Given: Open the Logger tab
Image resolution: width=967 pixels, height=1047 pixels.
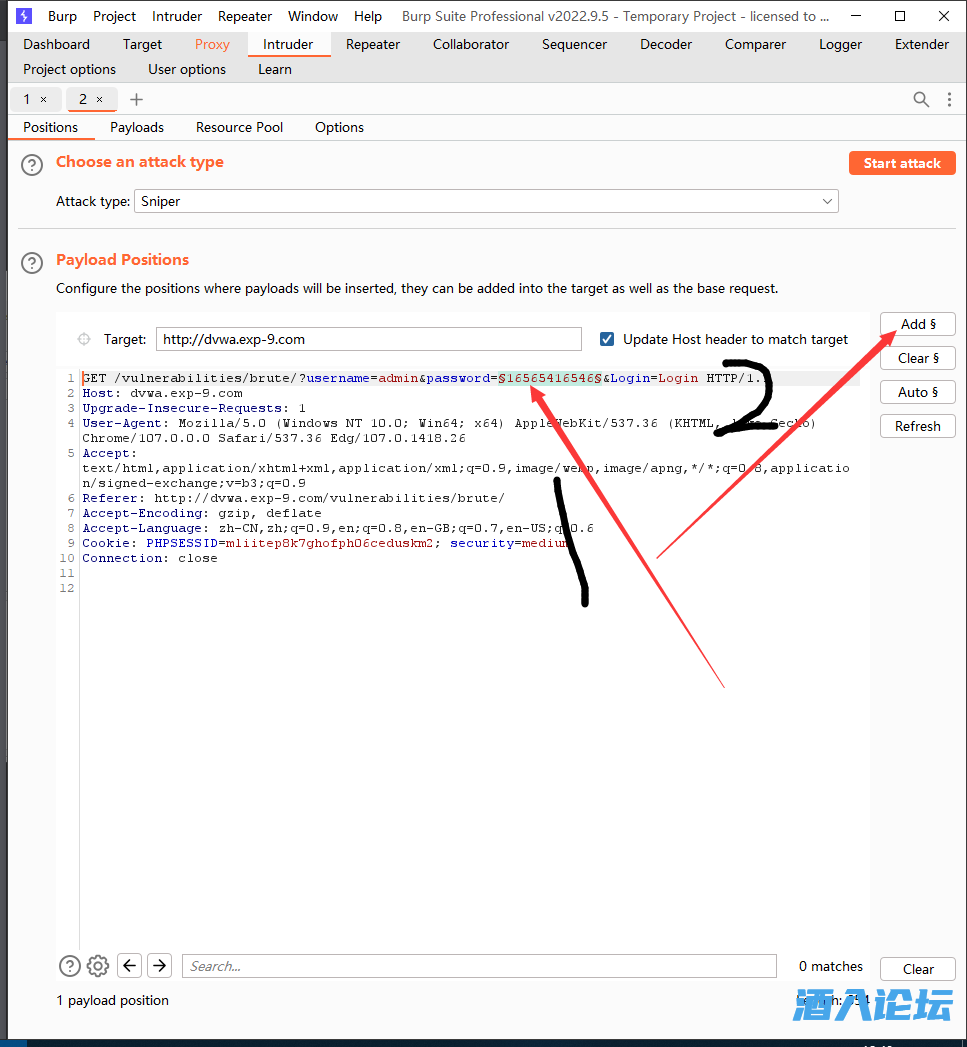Looking at the screenshot, I should pyautogui.click(x=840, y=44).
